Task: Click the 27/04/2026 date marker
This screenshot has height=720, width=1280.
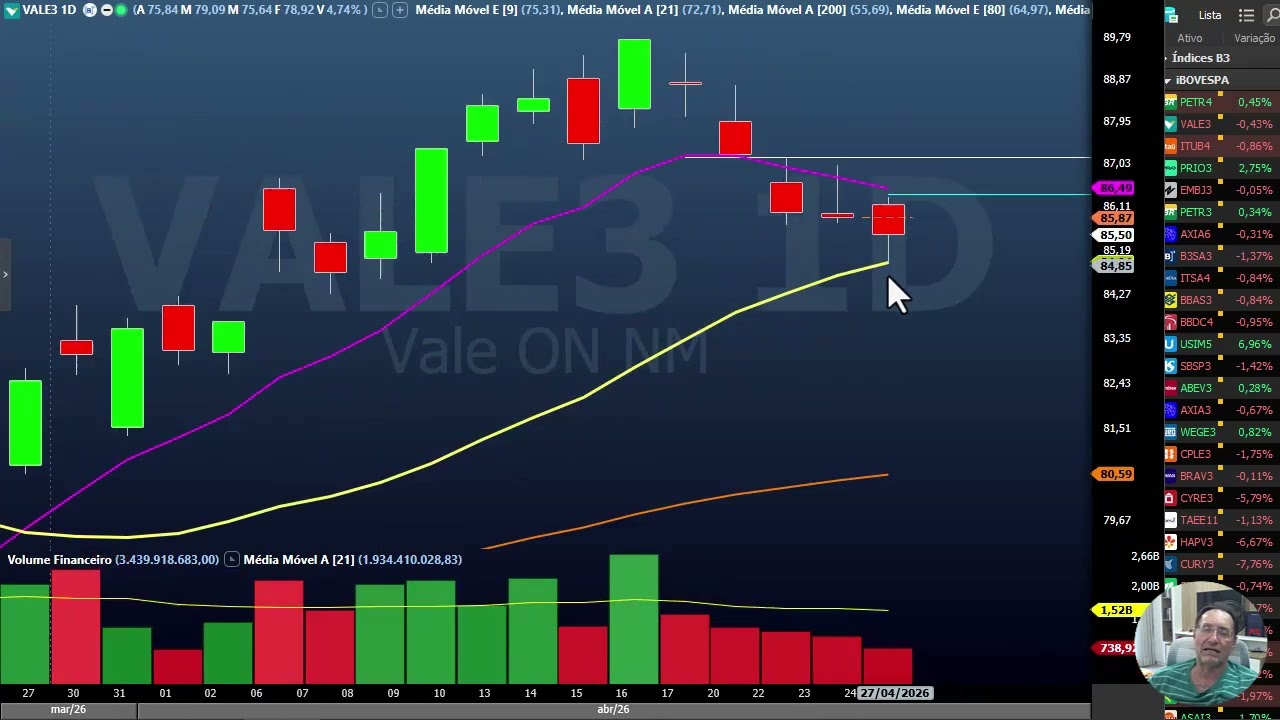Action: (895, 693)
